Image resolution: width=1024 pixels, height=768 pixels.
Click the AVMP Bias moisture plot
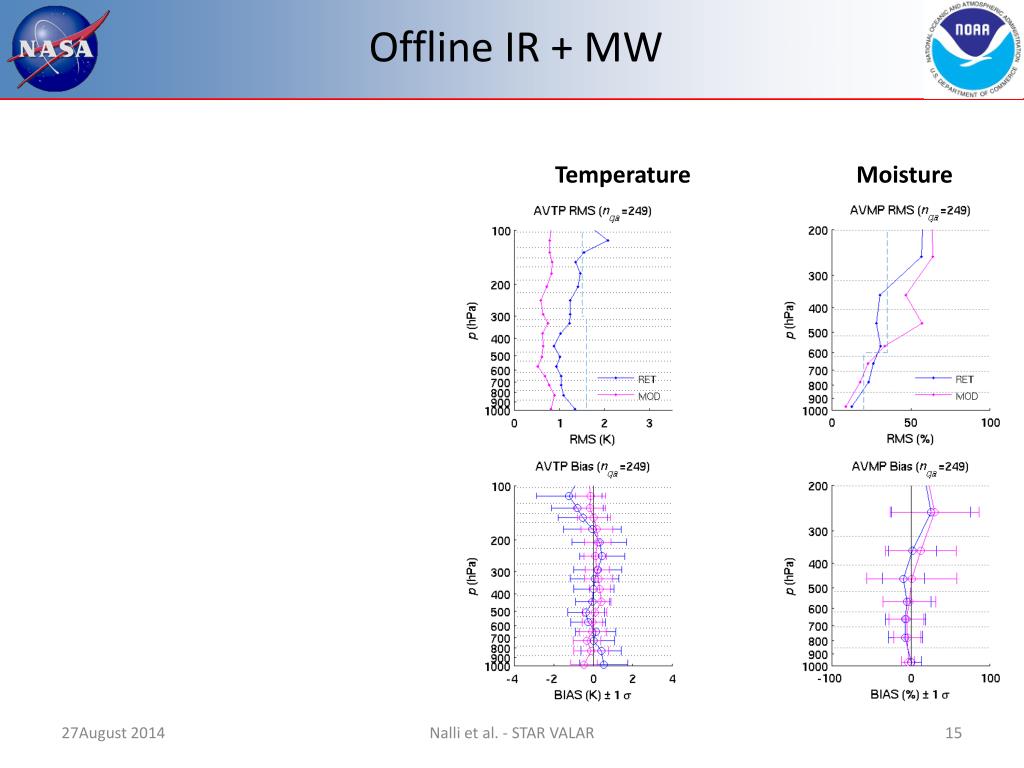(x=910, y=576)
